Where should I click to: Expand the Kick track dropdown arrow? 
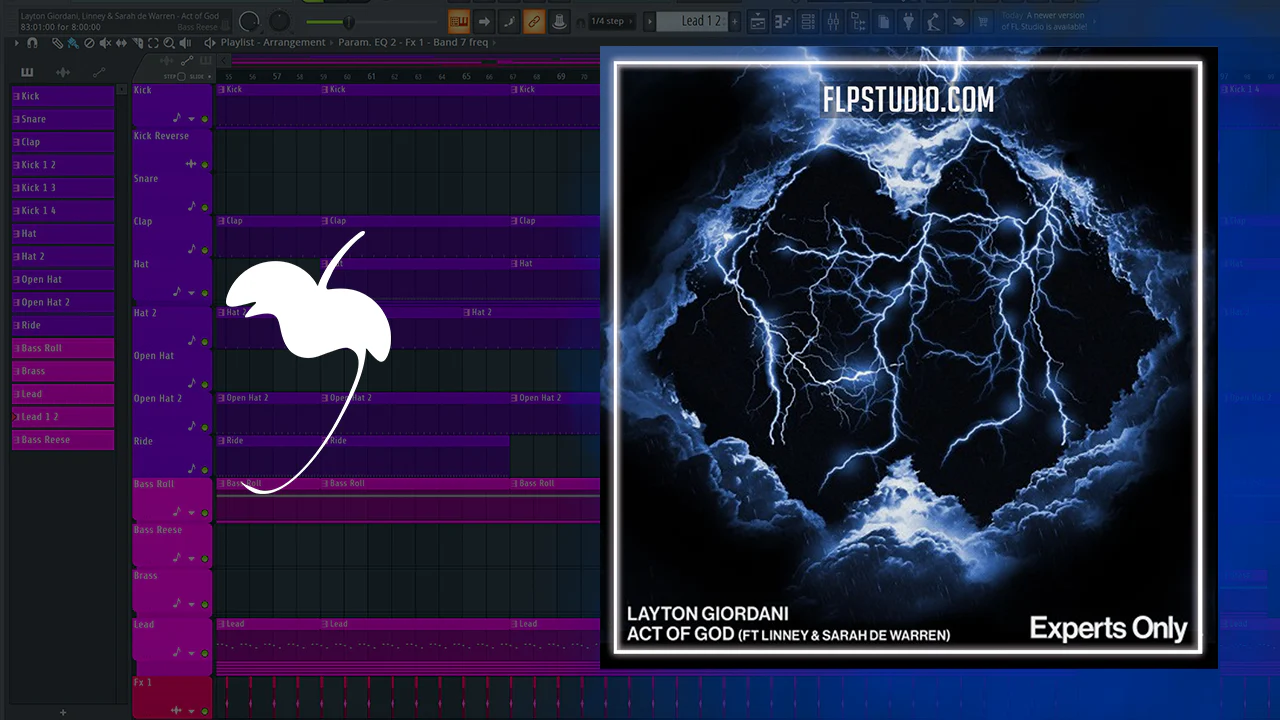192,119
